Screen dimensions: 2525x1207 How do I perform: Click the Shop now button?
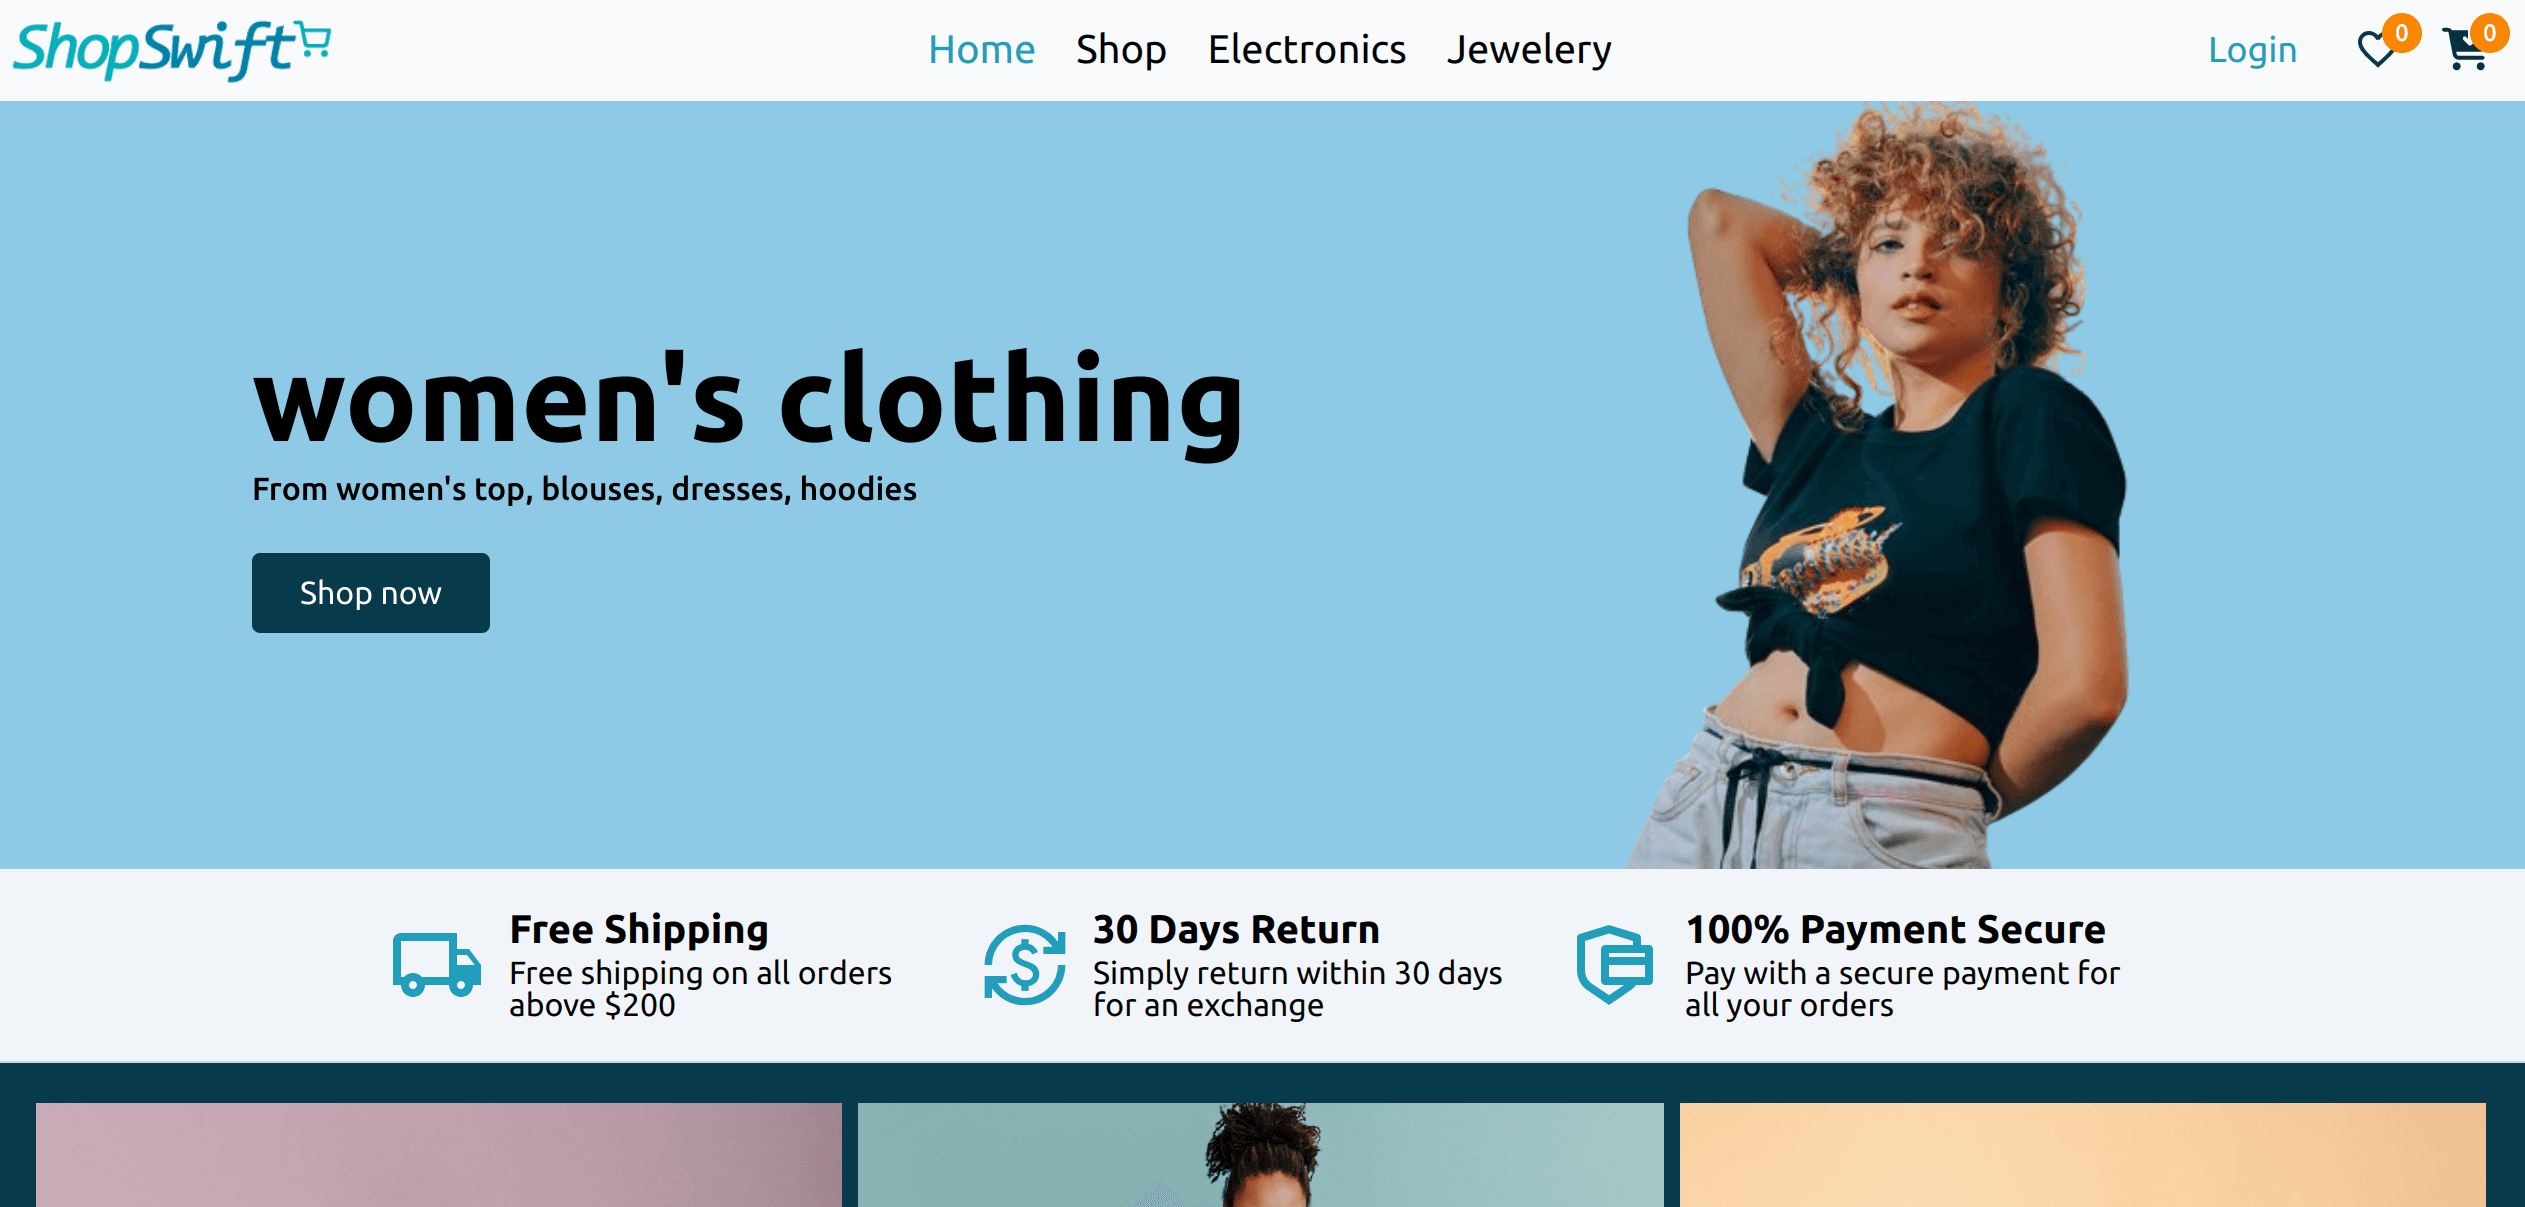[x=371, y=593]
